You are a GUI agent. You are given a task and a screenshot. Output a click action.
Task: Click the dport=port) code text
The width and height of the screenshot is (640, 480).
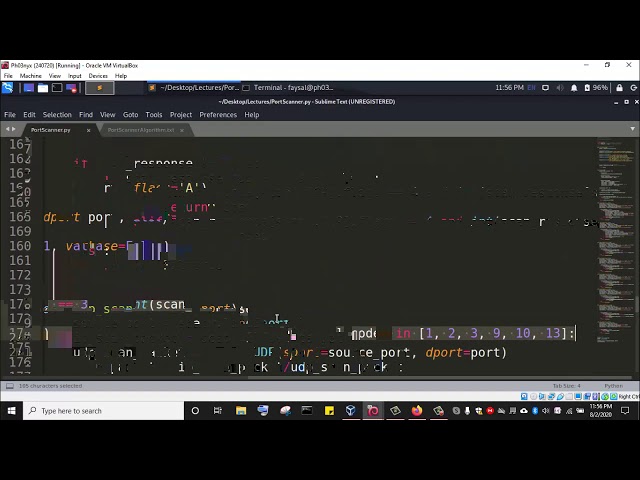[x=466, y=353]
